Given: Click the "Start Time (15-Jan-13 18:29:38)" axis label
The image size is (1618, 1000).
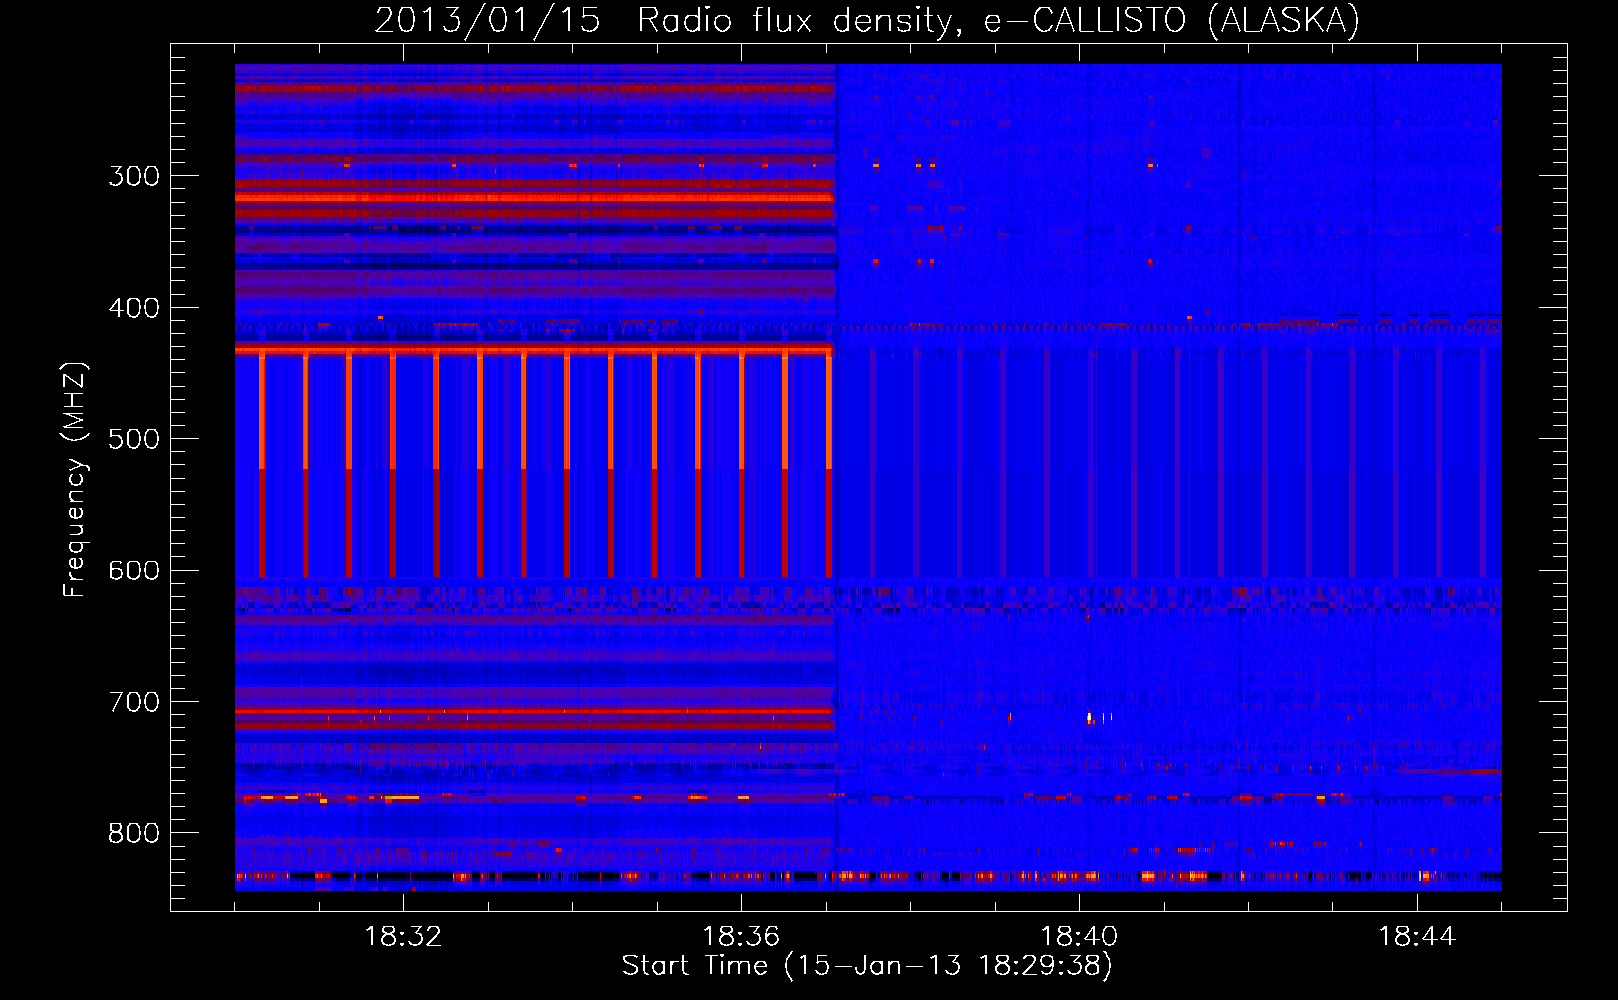Looking at the screenshot, I should [x=867, y=966].
